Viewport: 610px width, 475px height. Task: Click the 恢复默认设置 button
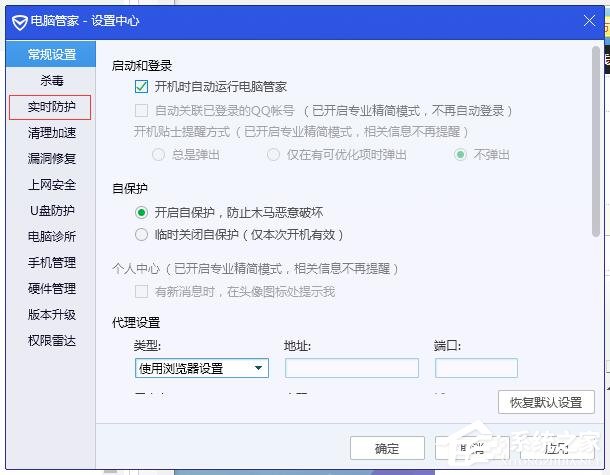tap(546, 402)
